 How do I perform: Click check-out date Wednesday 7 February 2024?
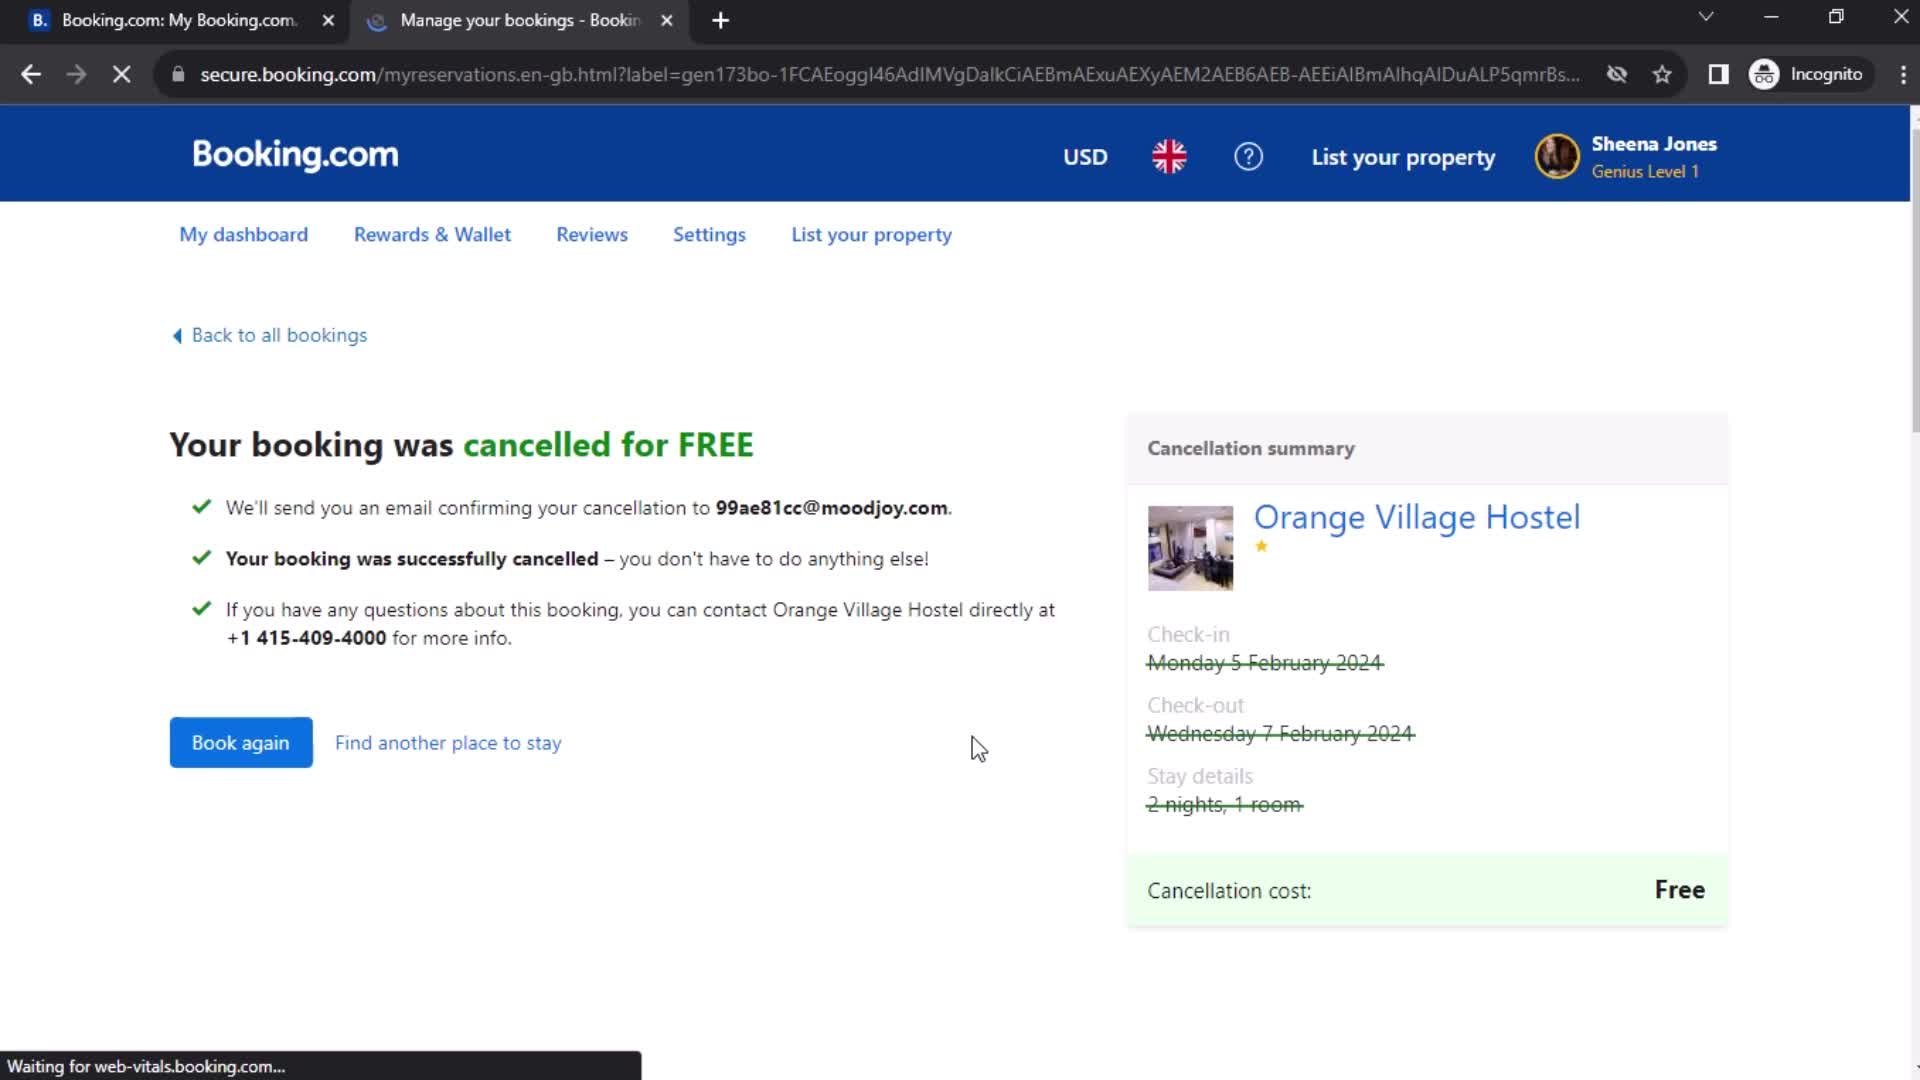coord(1281,734)
